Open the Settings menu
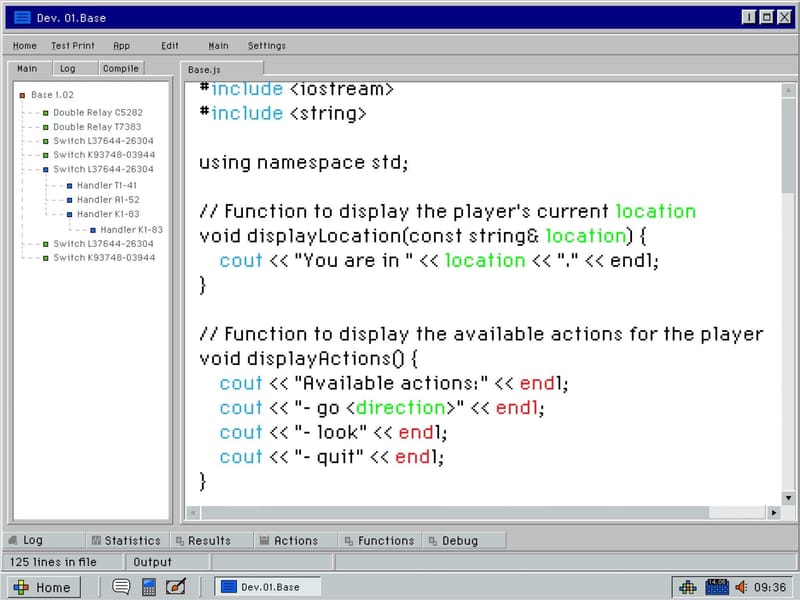 click(267, 45)
